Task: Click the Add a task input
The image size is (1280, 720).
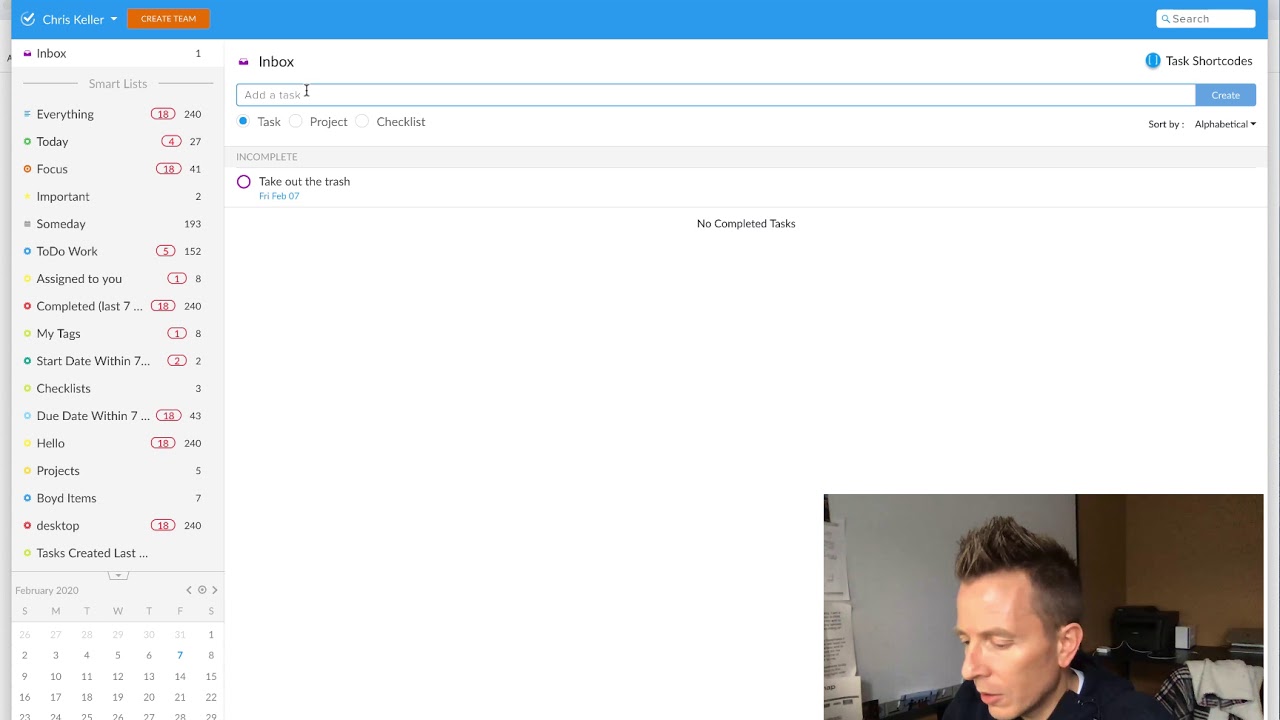Action: 715,95
